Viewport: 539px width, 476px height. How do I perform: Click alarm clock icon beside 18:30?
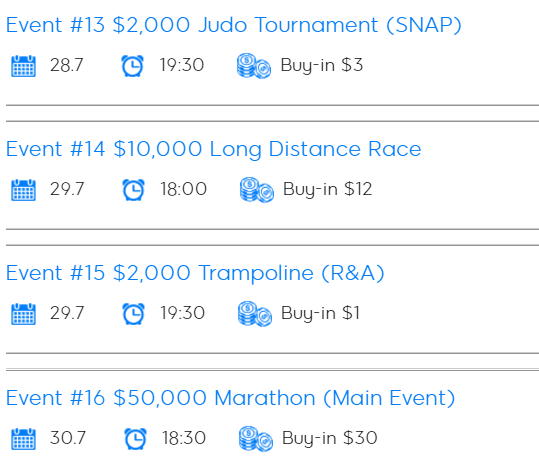click(x=135, y=439)
